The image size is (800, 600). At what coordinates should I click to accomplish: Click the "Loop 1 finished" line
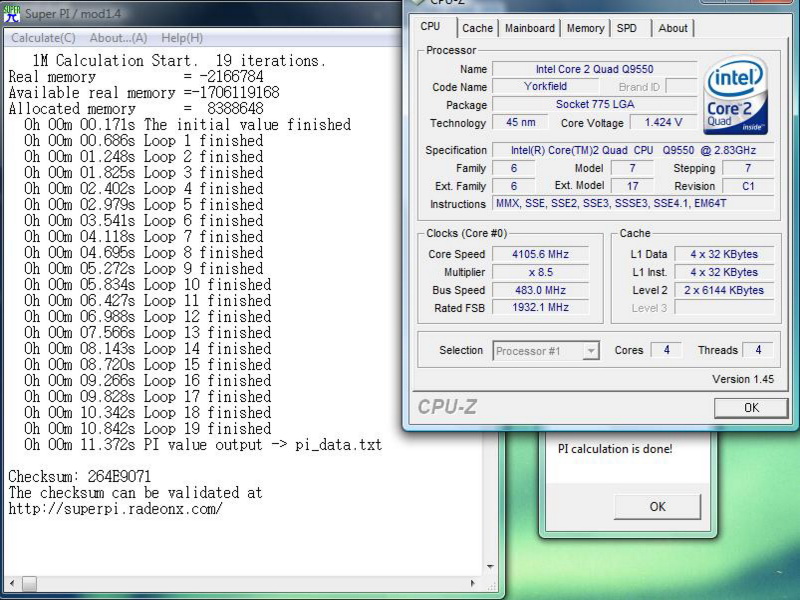(x=143, y=140)
